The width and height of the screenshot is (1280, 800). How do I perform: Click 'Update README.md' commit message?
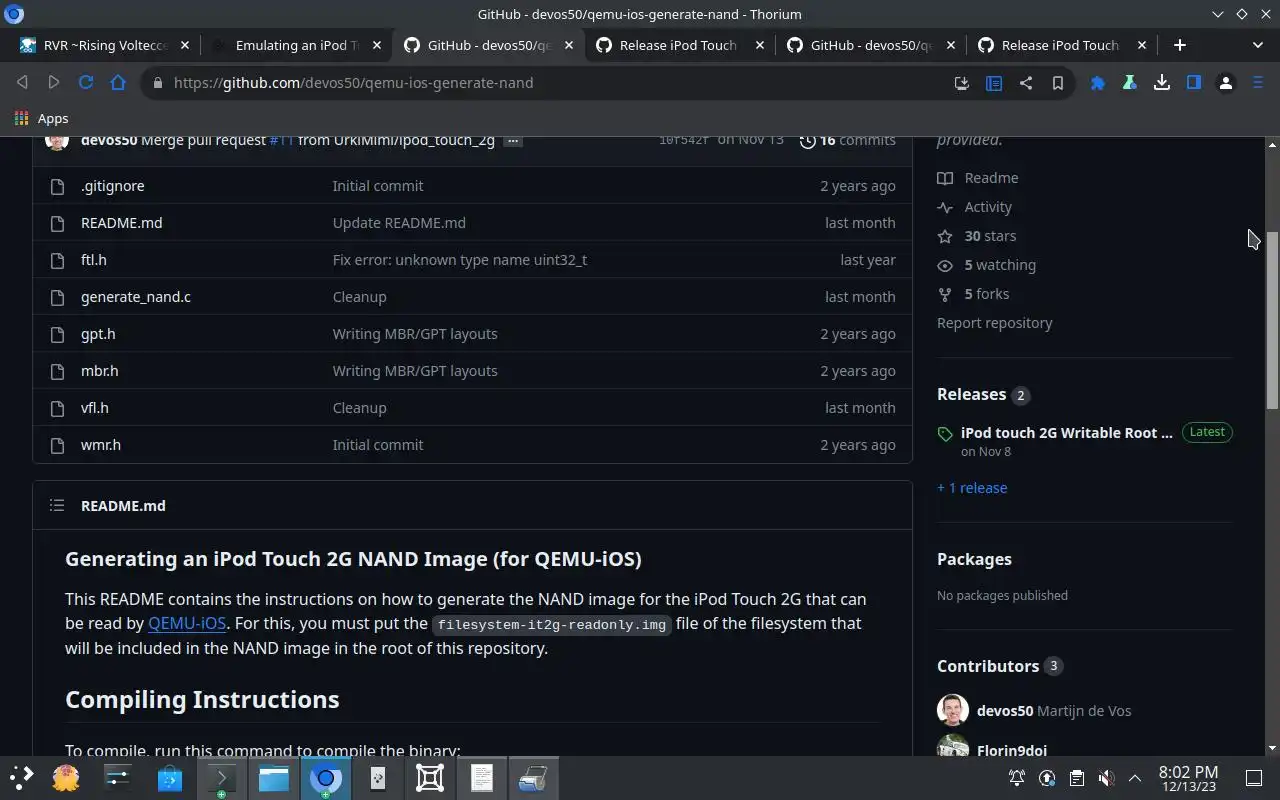pyautogui.click(x=399, y=223)
